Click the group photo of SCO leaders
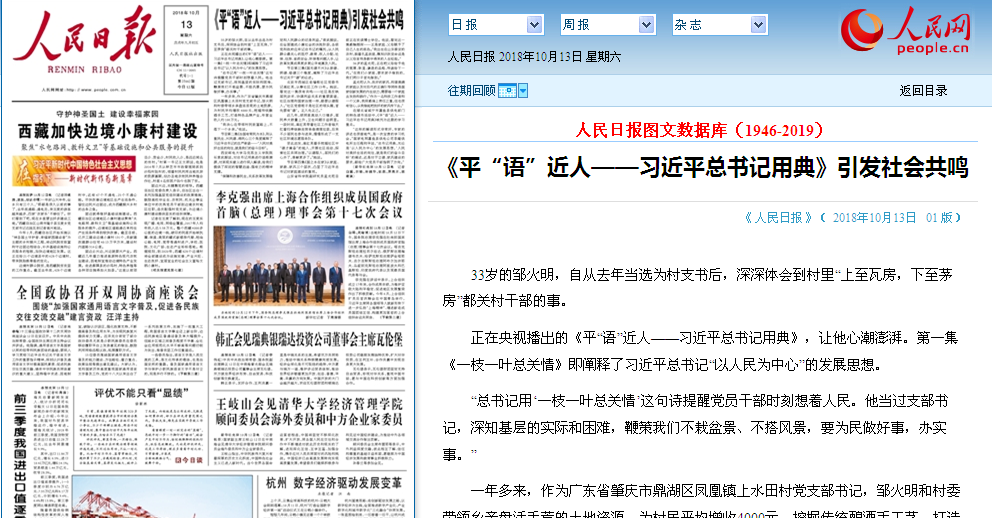 [279, 266]
